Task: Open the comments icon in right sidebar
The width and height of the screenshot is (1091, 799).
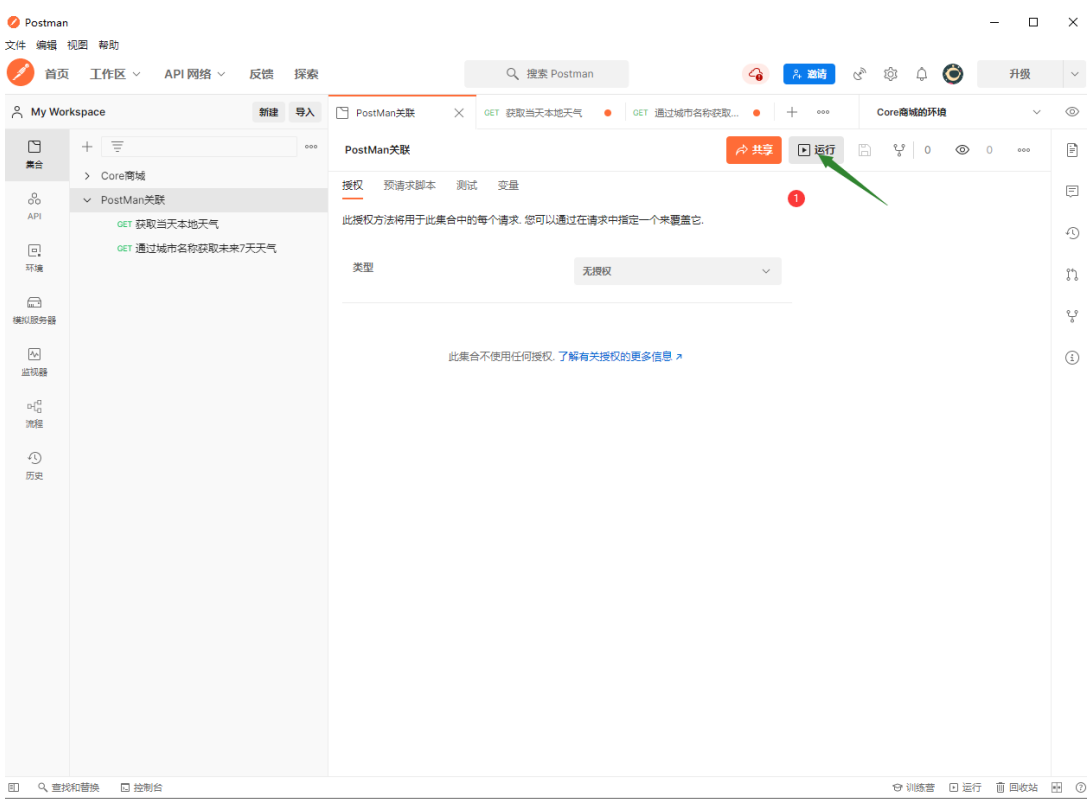Action: click(x=1072, y=191)
